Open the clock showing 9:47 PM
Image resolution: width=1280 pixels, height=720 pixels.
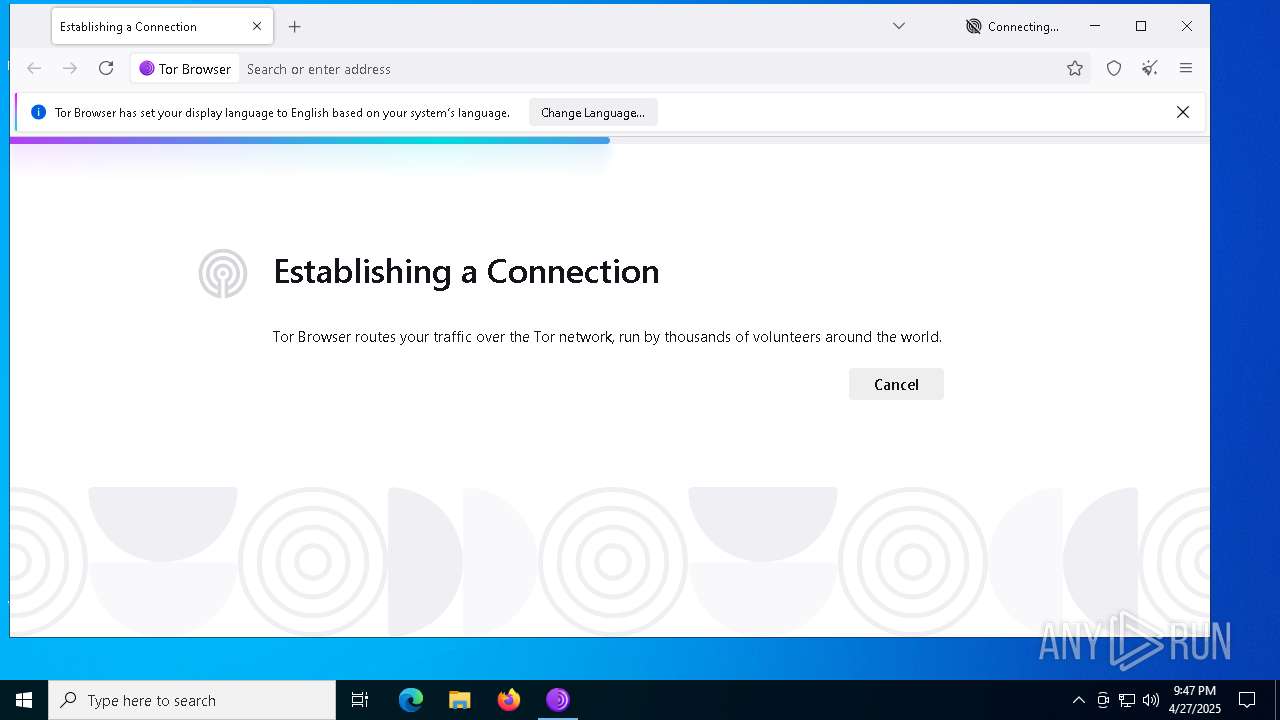coord(1195,700)
